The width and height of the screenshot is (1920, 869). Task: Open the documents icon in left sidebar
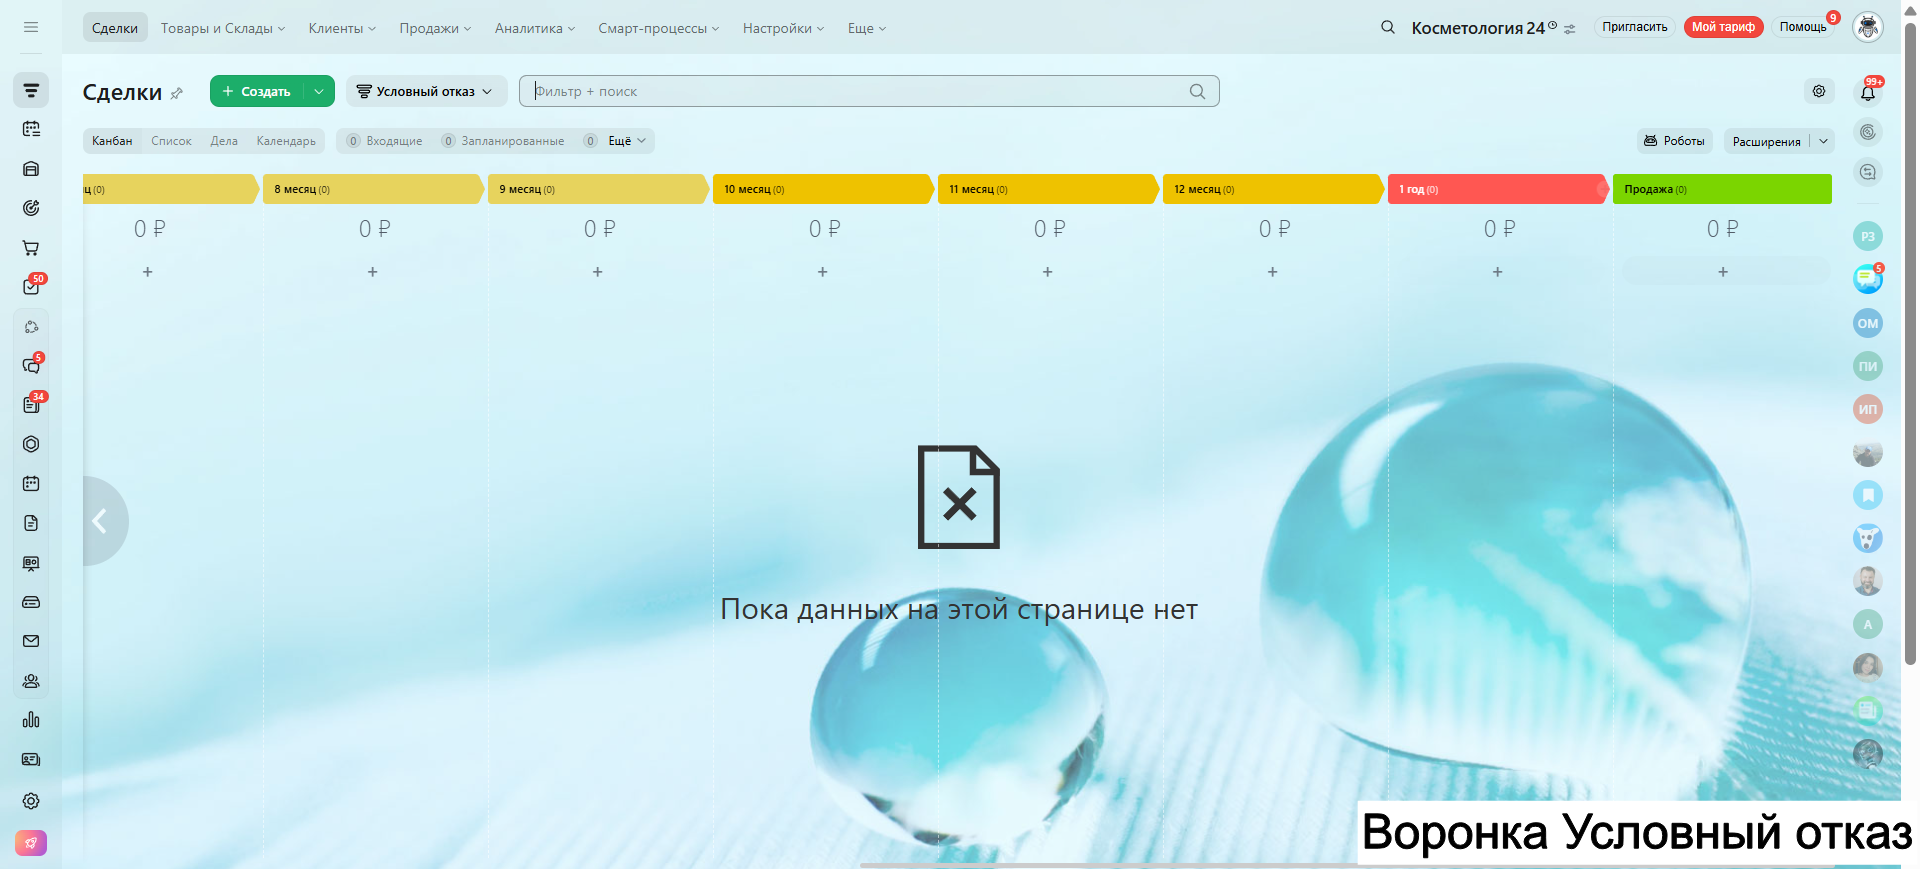(31, 523)
